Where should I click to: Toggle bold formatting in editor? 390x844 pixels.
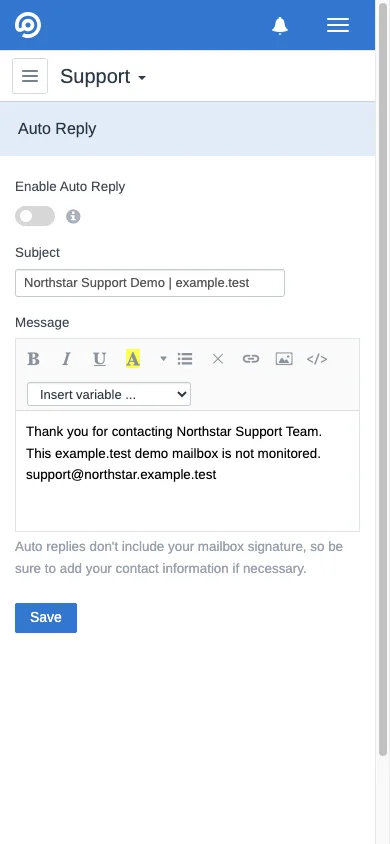pyautogui.click(x=33, y=359)
